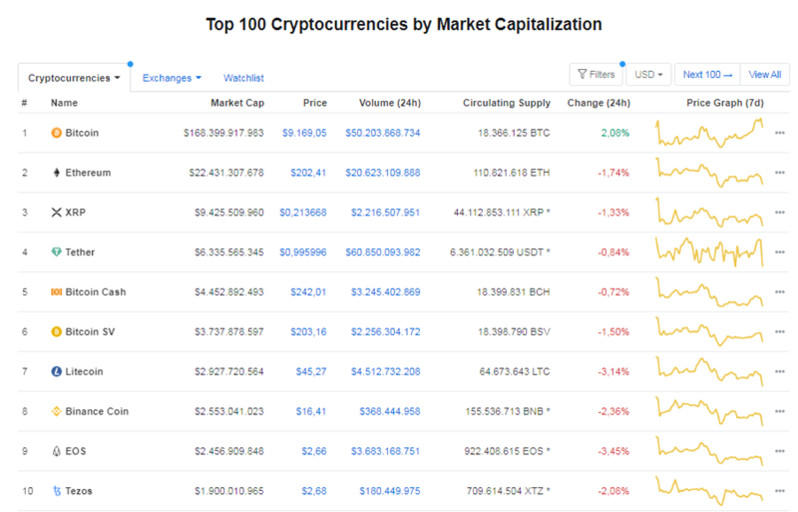Click the XRP logo icon

[x=56, y=212]
